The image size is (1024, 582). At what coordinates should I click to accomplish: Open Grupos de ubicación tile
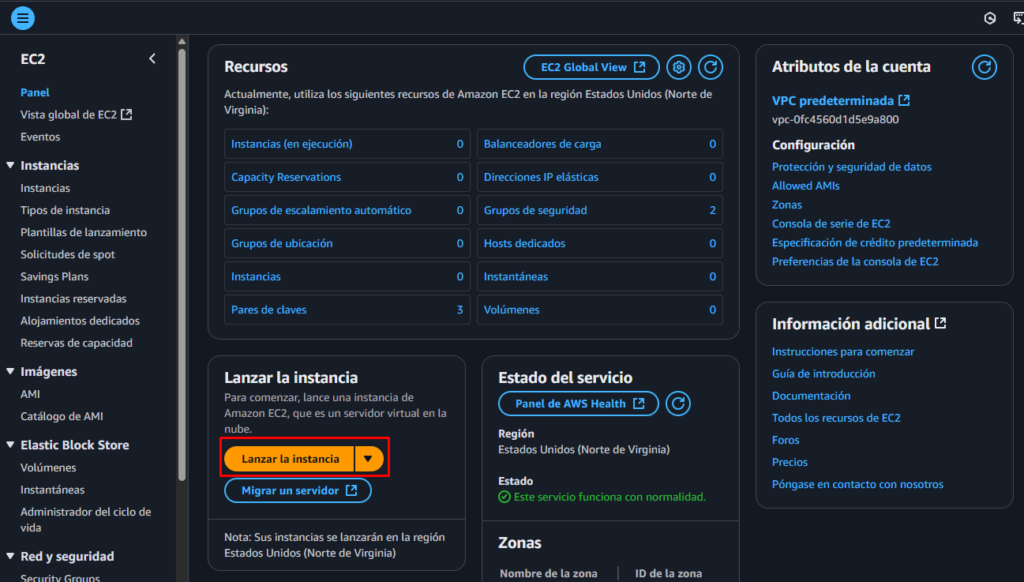coord(347,244)
